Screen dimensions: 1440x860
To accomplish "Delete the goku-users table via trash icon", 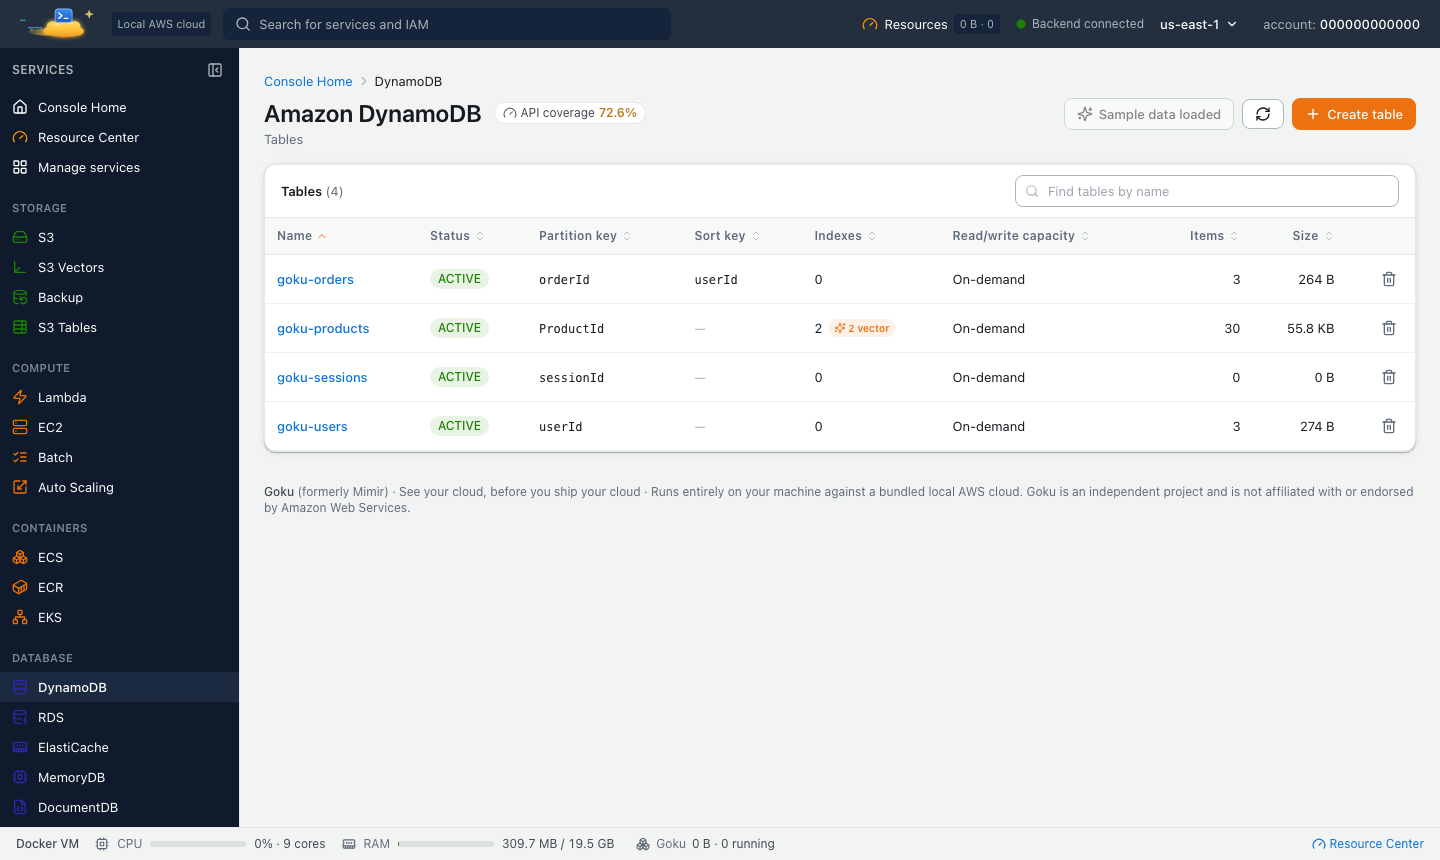I will pos(1389,426).
